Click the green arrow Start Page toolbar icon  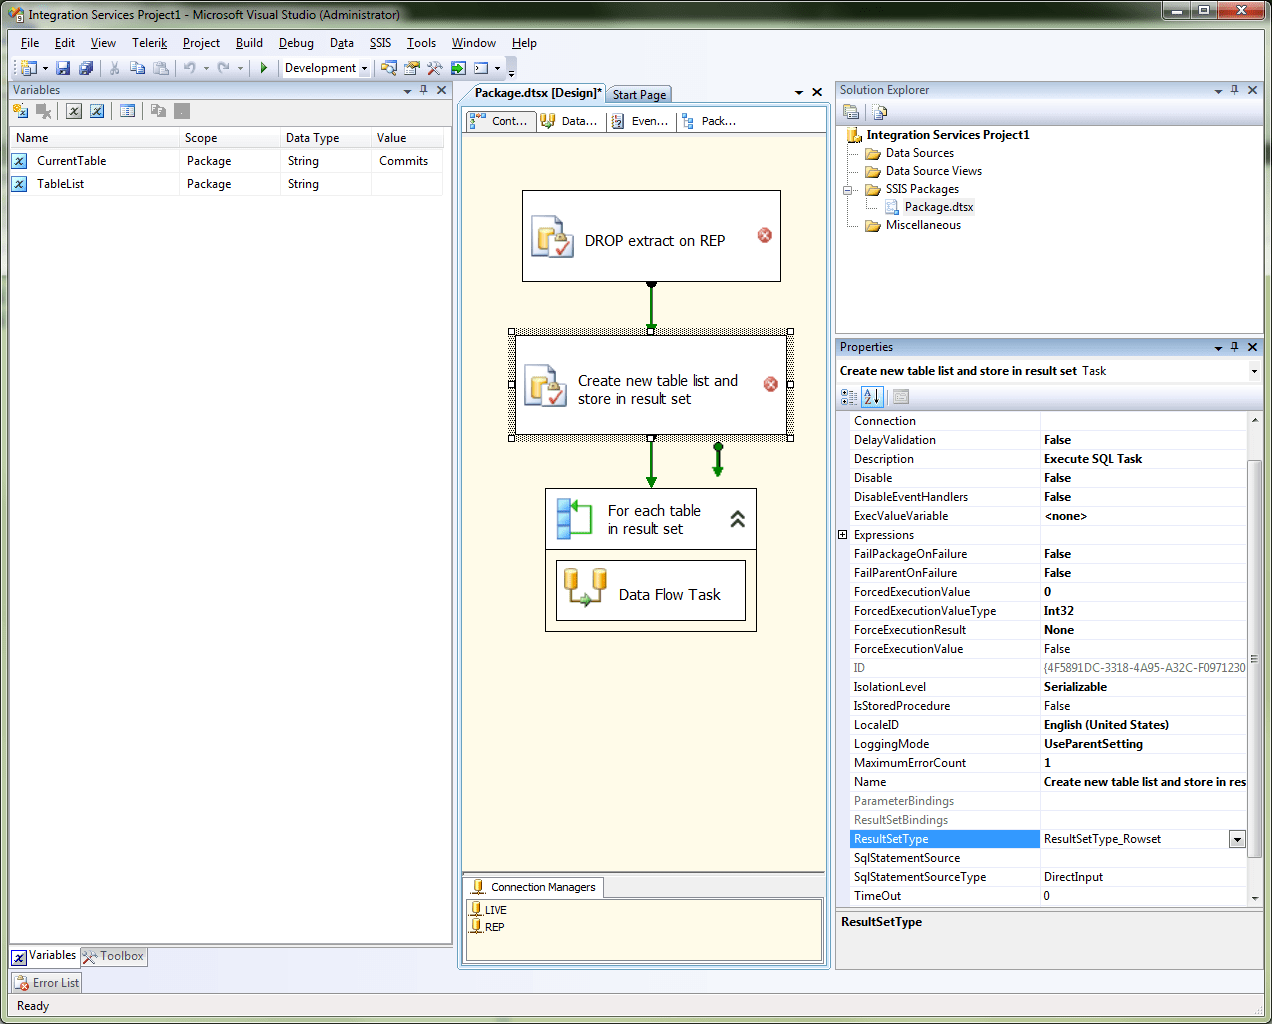[458, 68]
